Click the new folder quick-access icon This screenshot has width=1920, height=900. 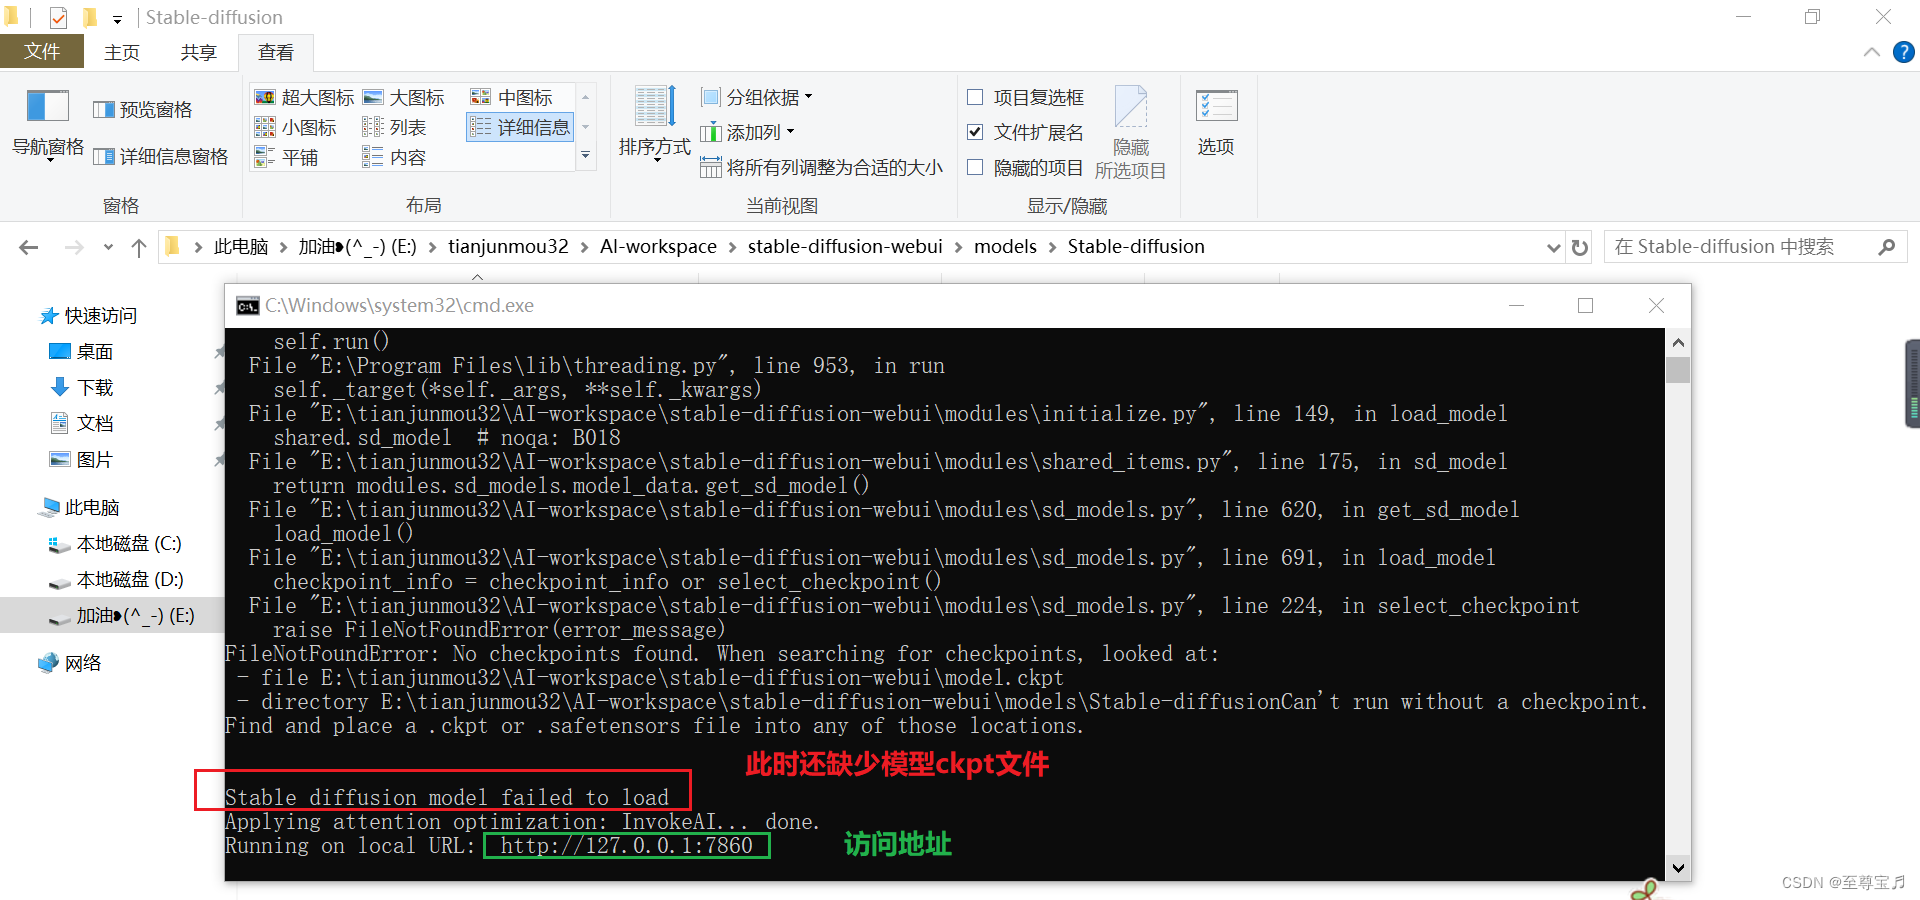click(89, 17)
